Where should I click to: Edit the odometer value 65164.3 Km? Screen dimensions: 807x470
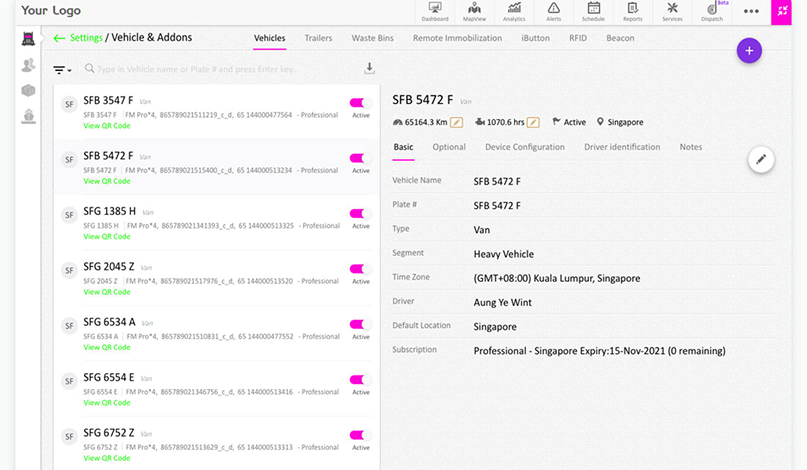pyautogui.click(x=457, y=122)
